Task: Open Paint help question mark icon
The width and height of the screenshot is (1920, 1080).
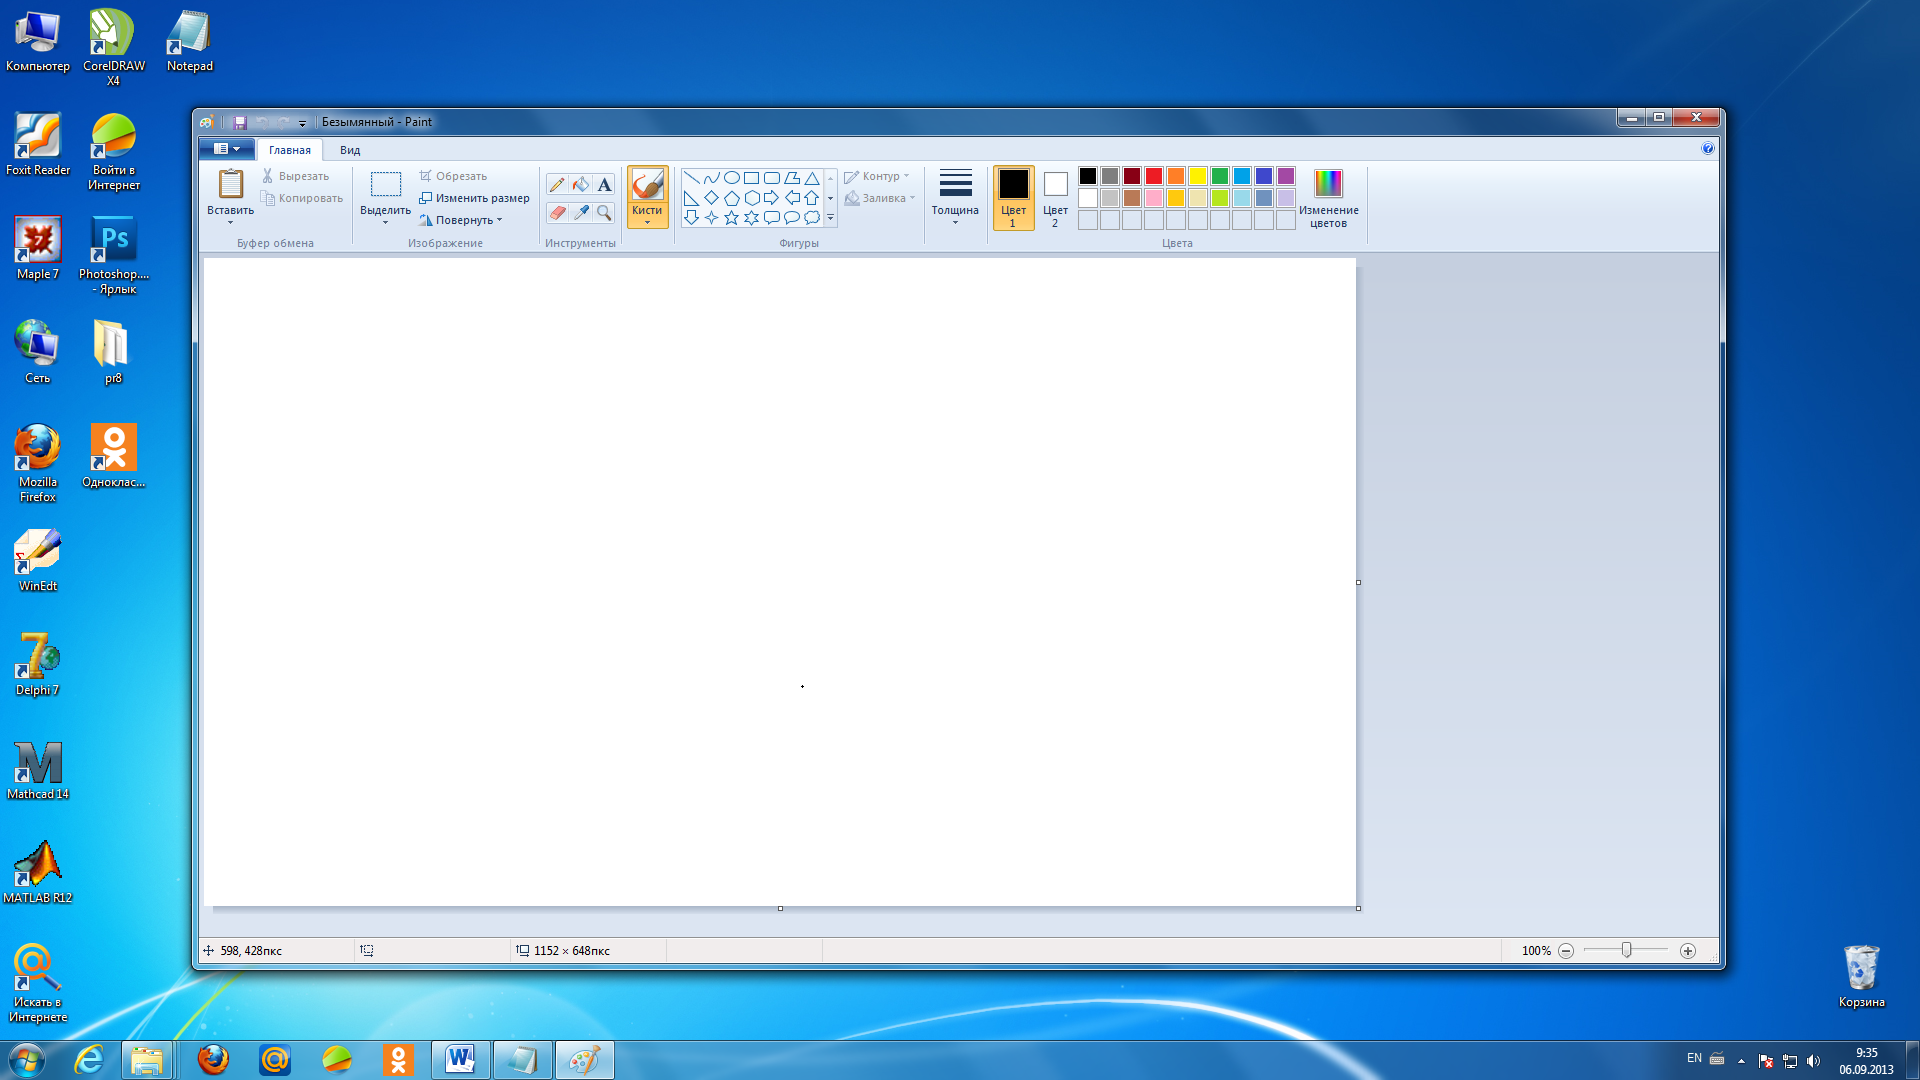Action: 1708,149
